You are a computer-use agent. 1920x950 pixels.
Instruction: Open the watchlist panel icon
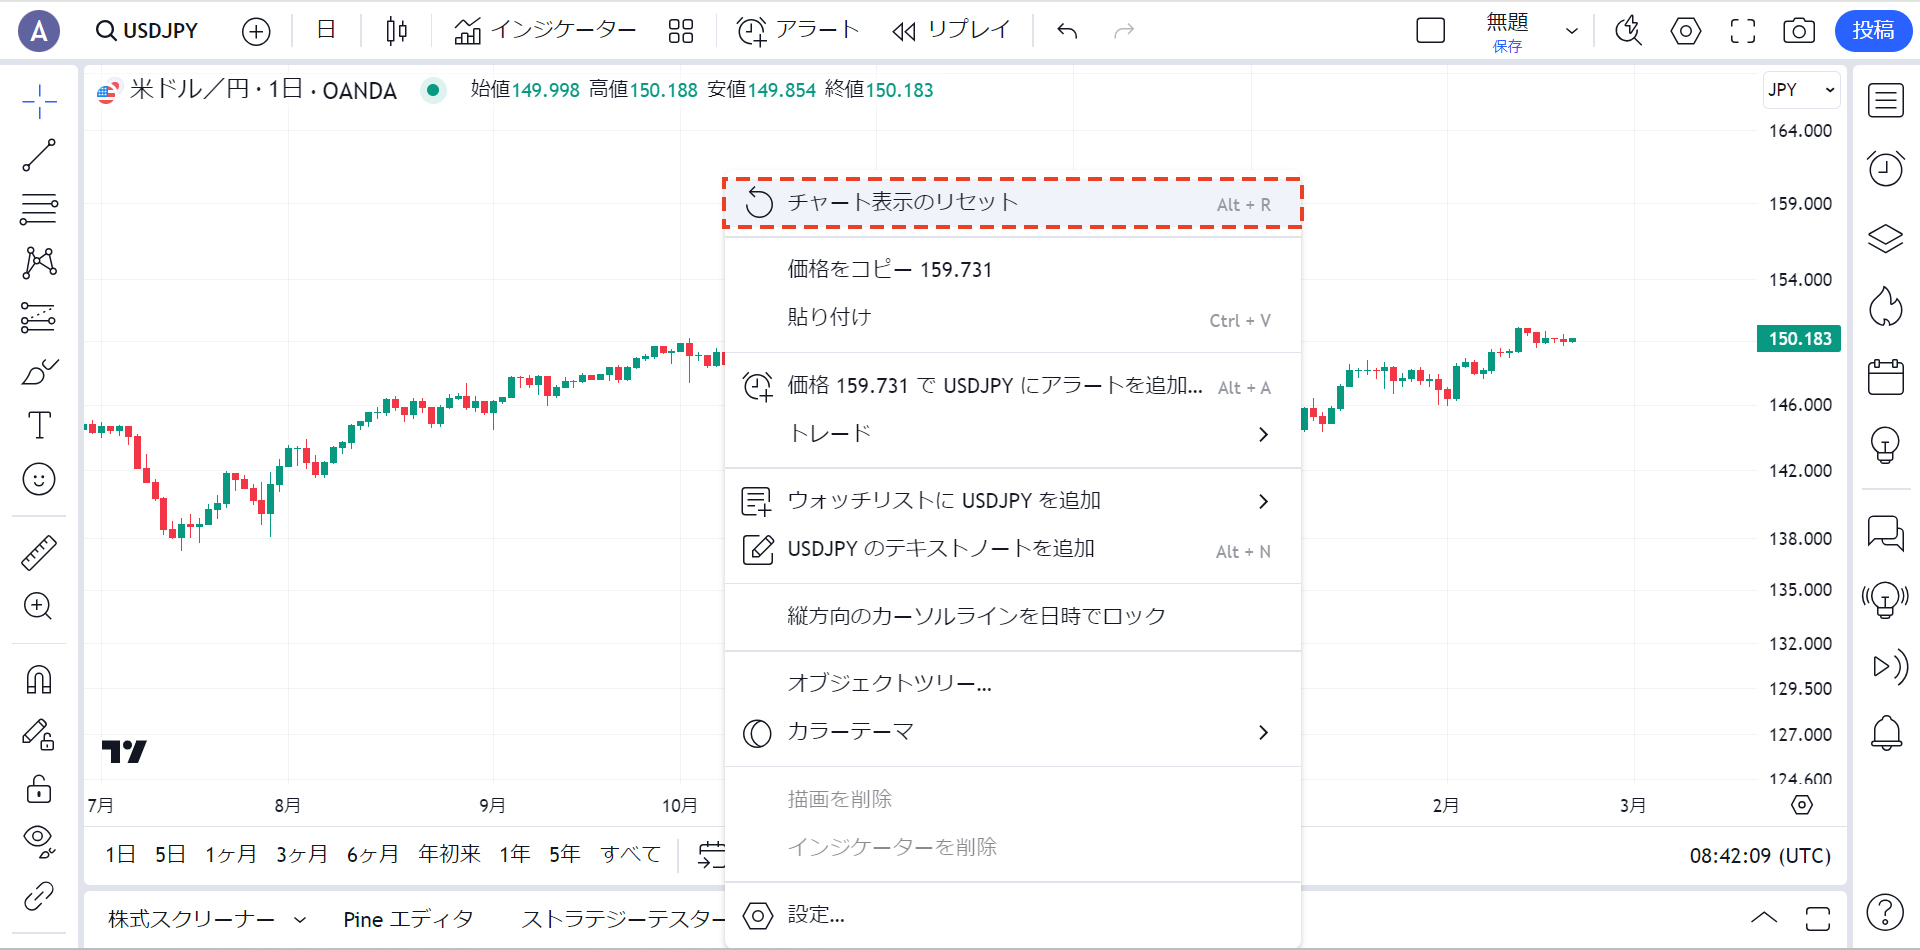(1886, 100)
